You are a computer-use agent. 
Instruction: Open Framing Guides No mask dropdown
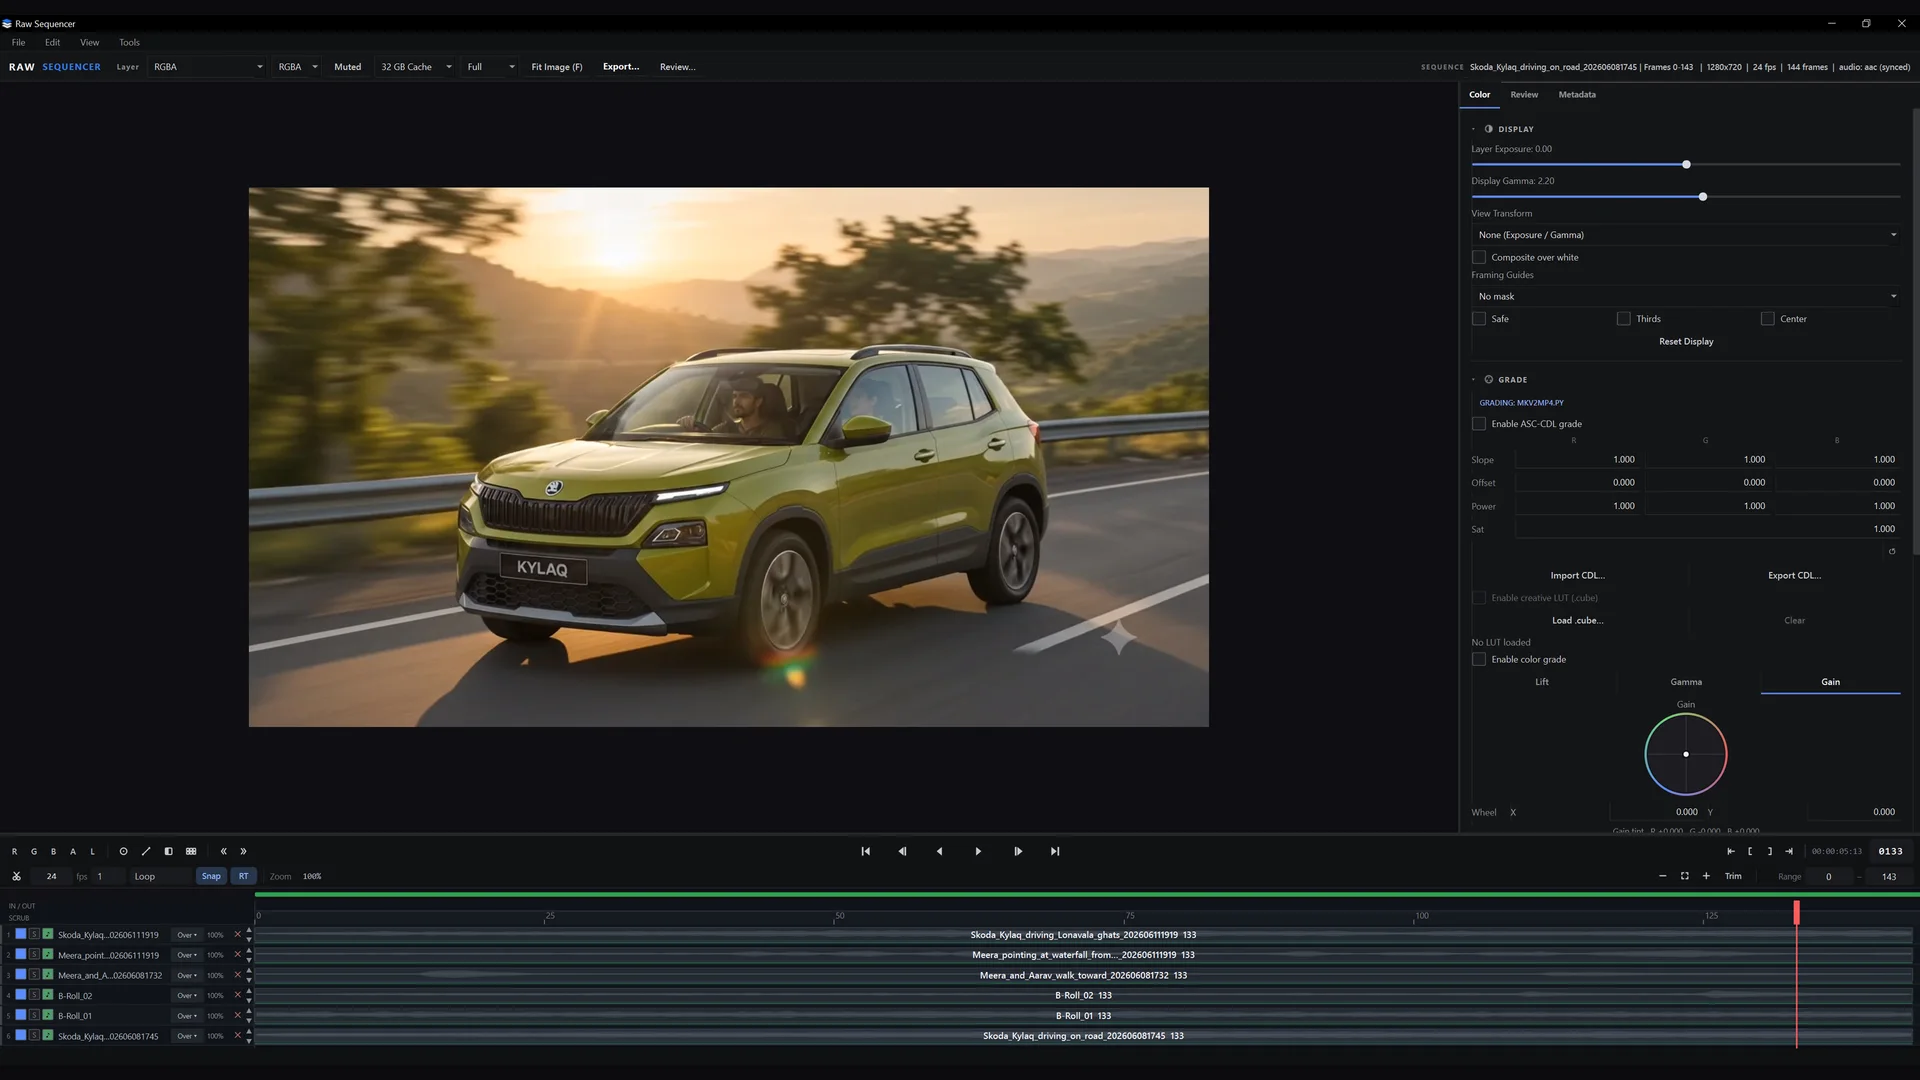click(1686, 296)
